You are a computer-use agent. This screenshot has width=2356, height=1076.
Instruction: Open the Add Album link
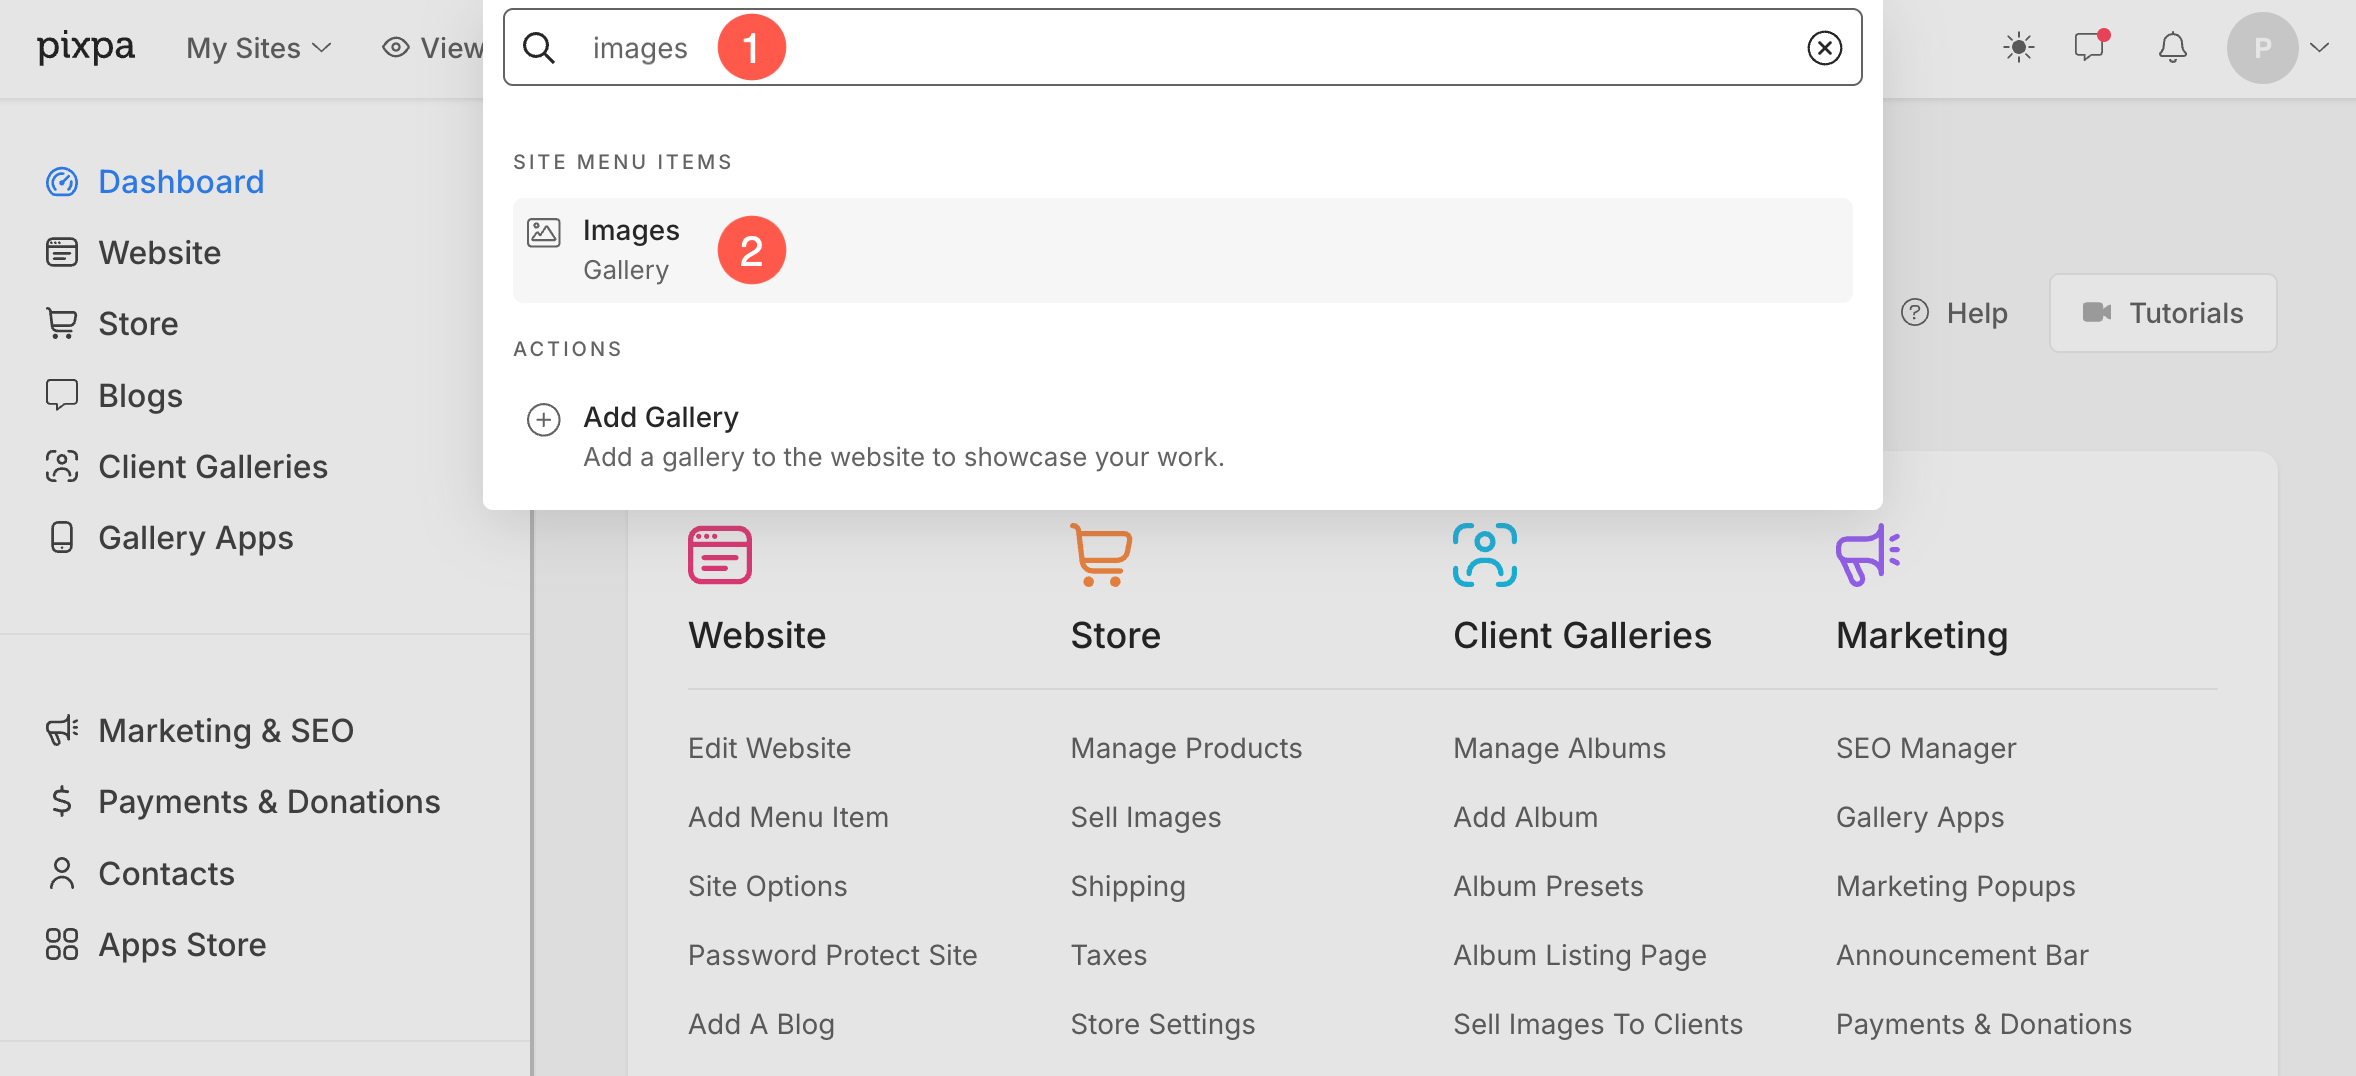pos(1525,817)
